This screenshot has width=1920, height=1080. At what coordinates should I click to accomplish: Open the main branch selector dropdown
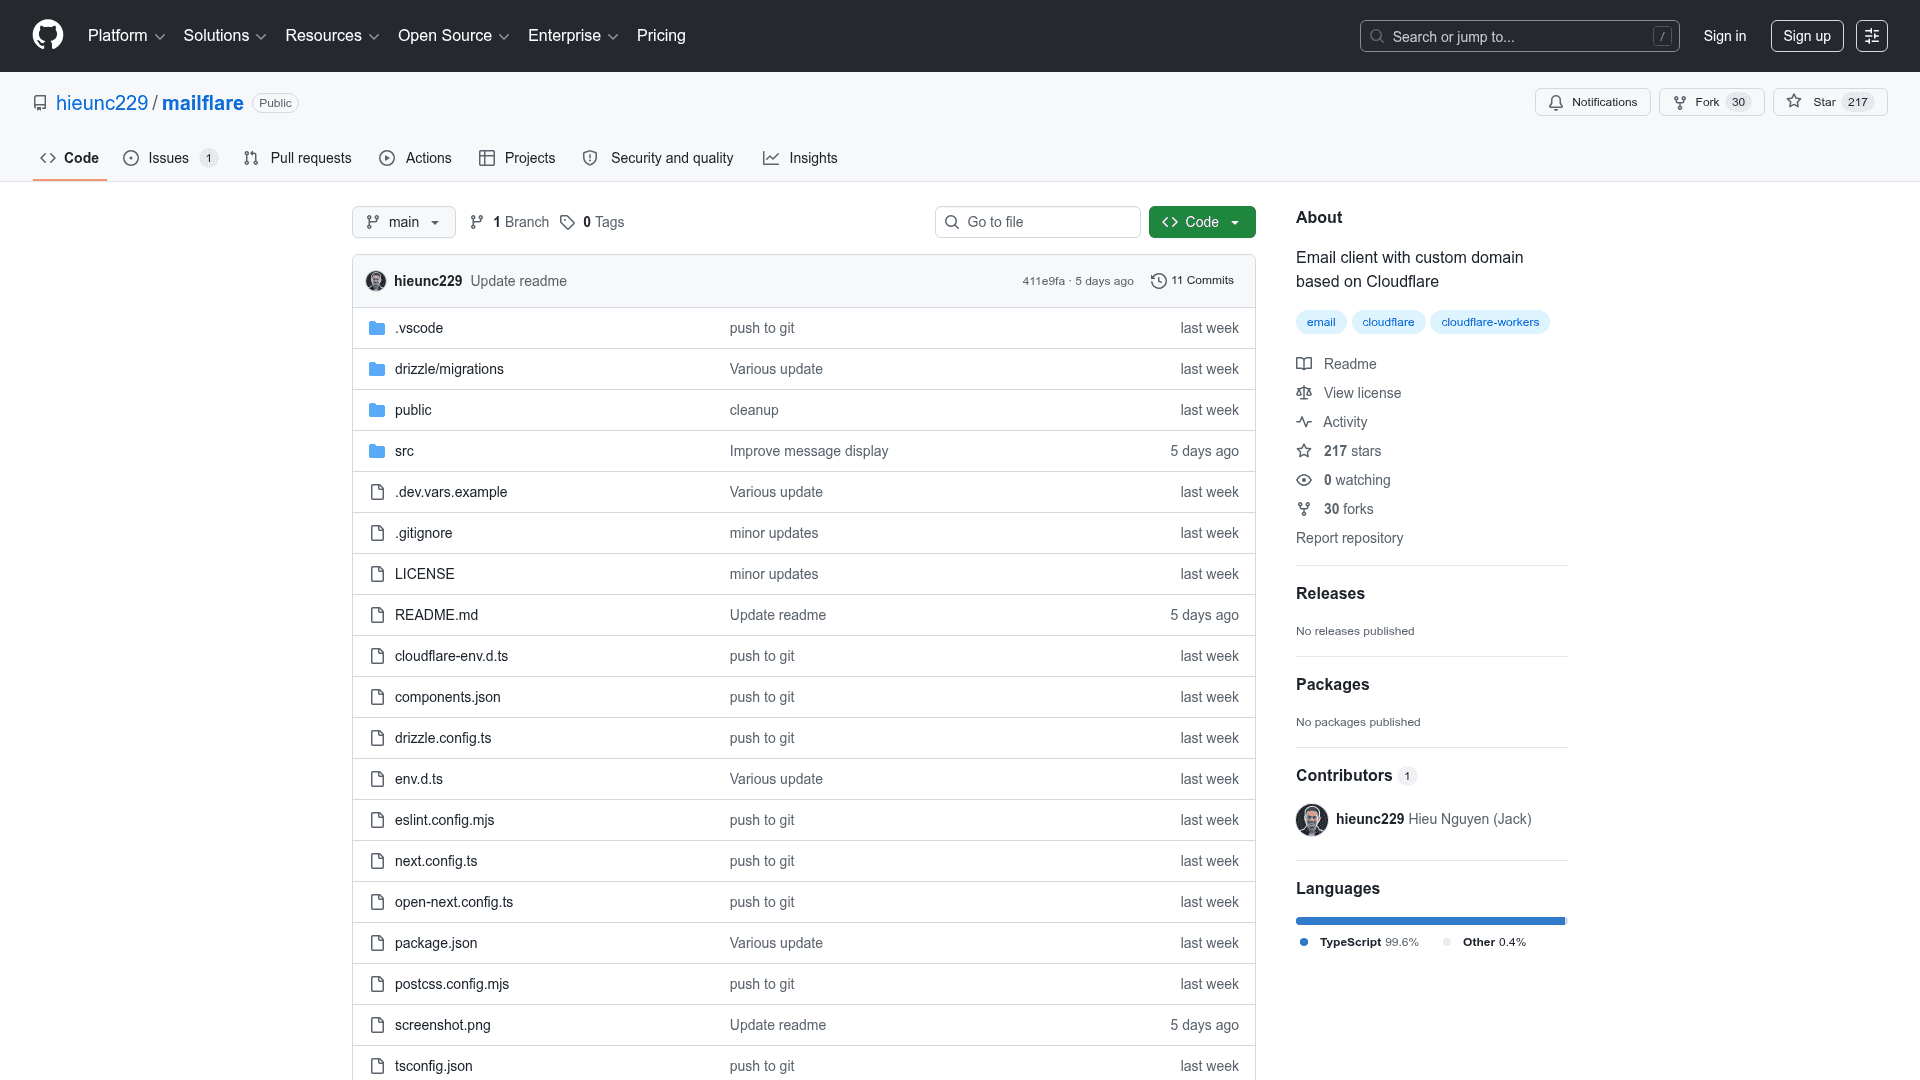click(404, 222)
